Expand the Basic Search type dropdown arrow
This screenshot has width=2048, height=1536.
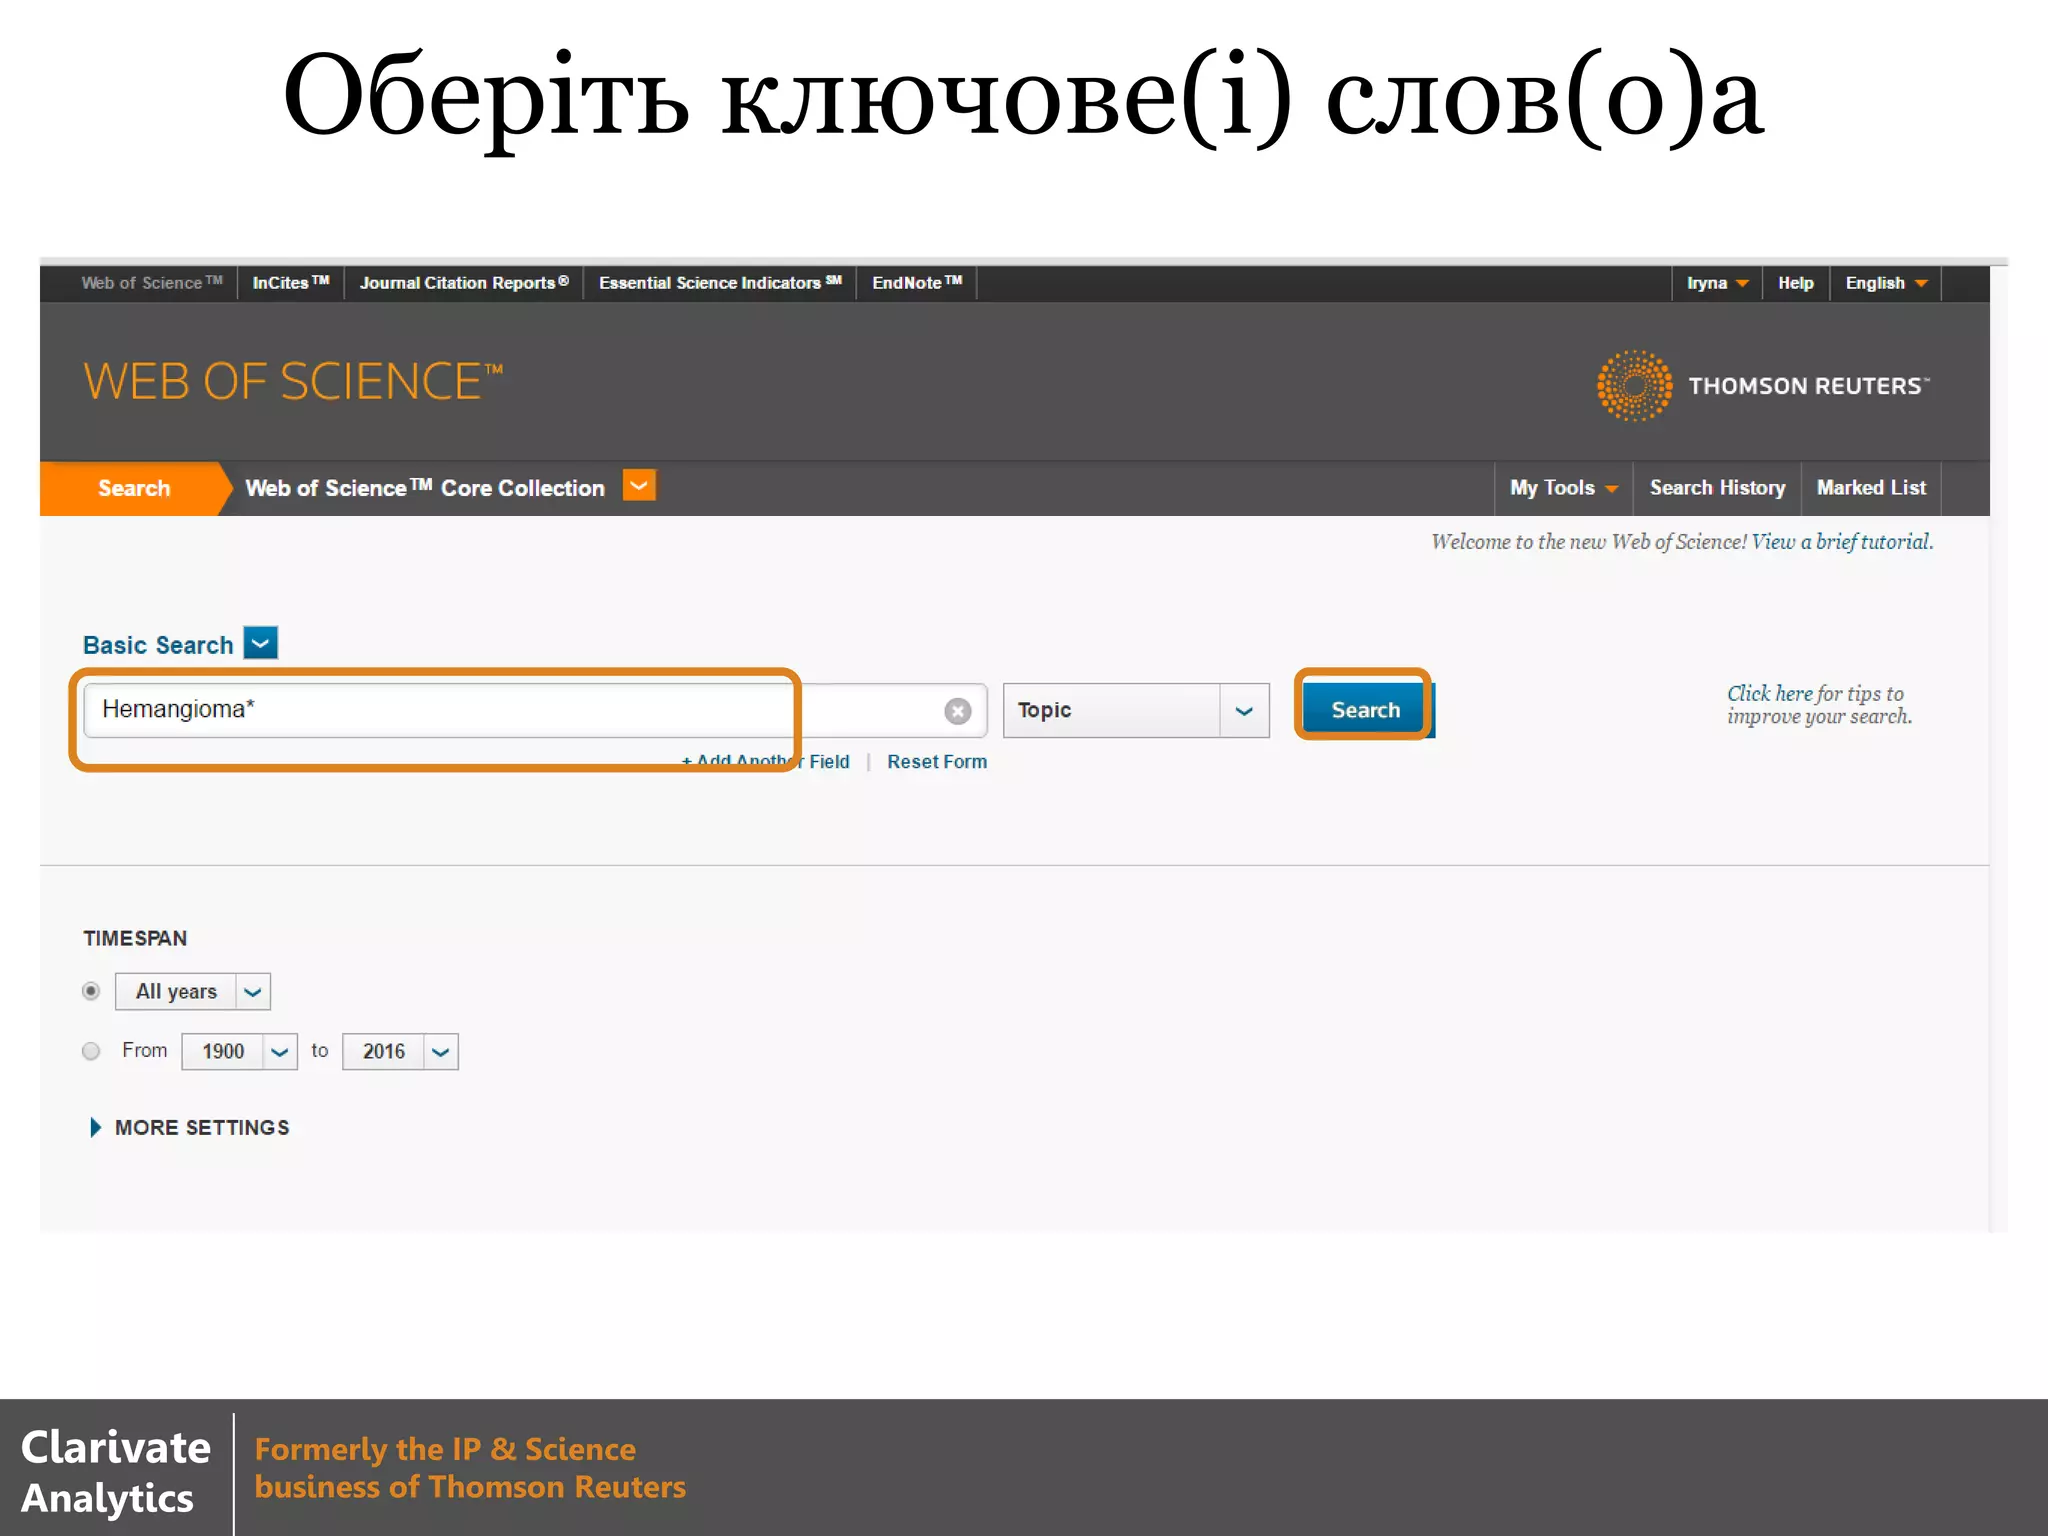[261, 643]
